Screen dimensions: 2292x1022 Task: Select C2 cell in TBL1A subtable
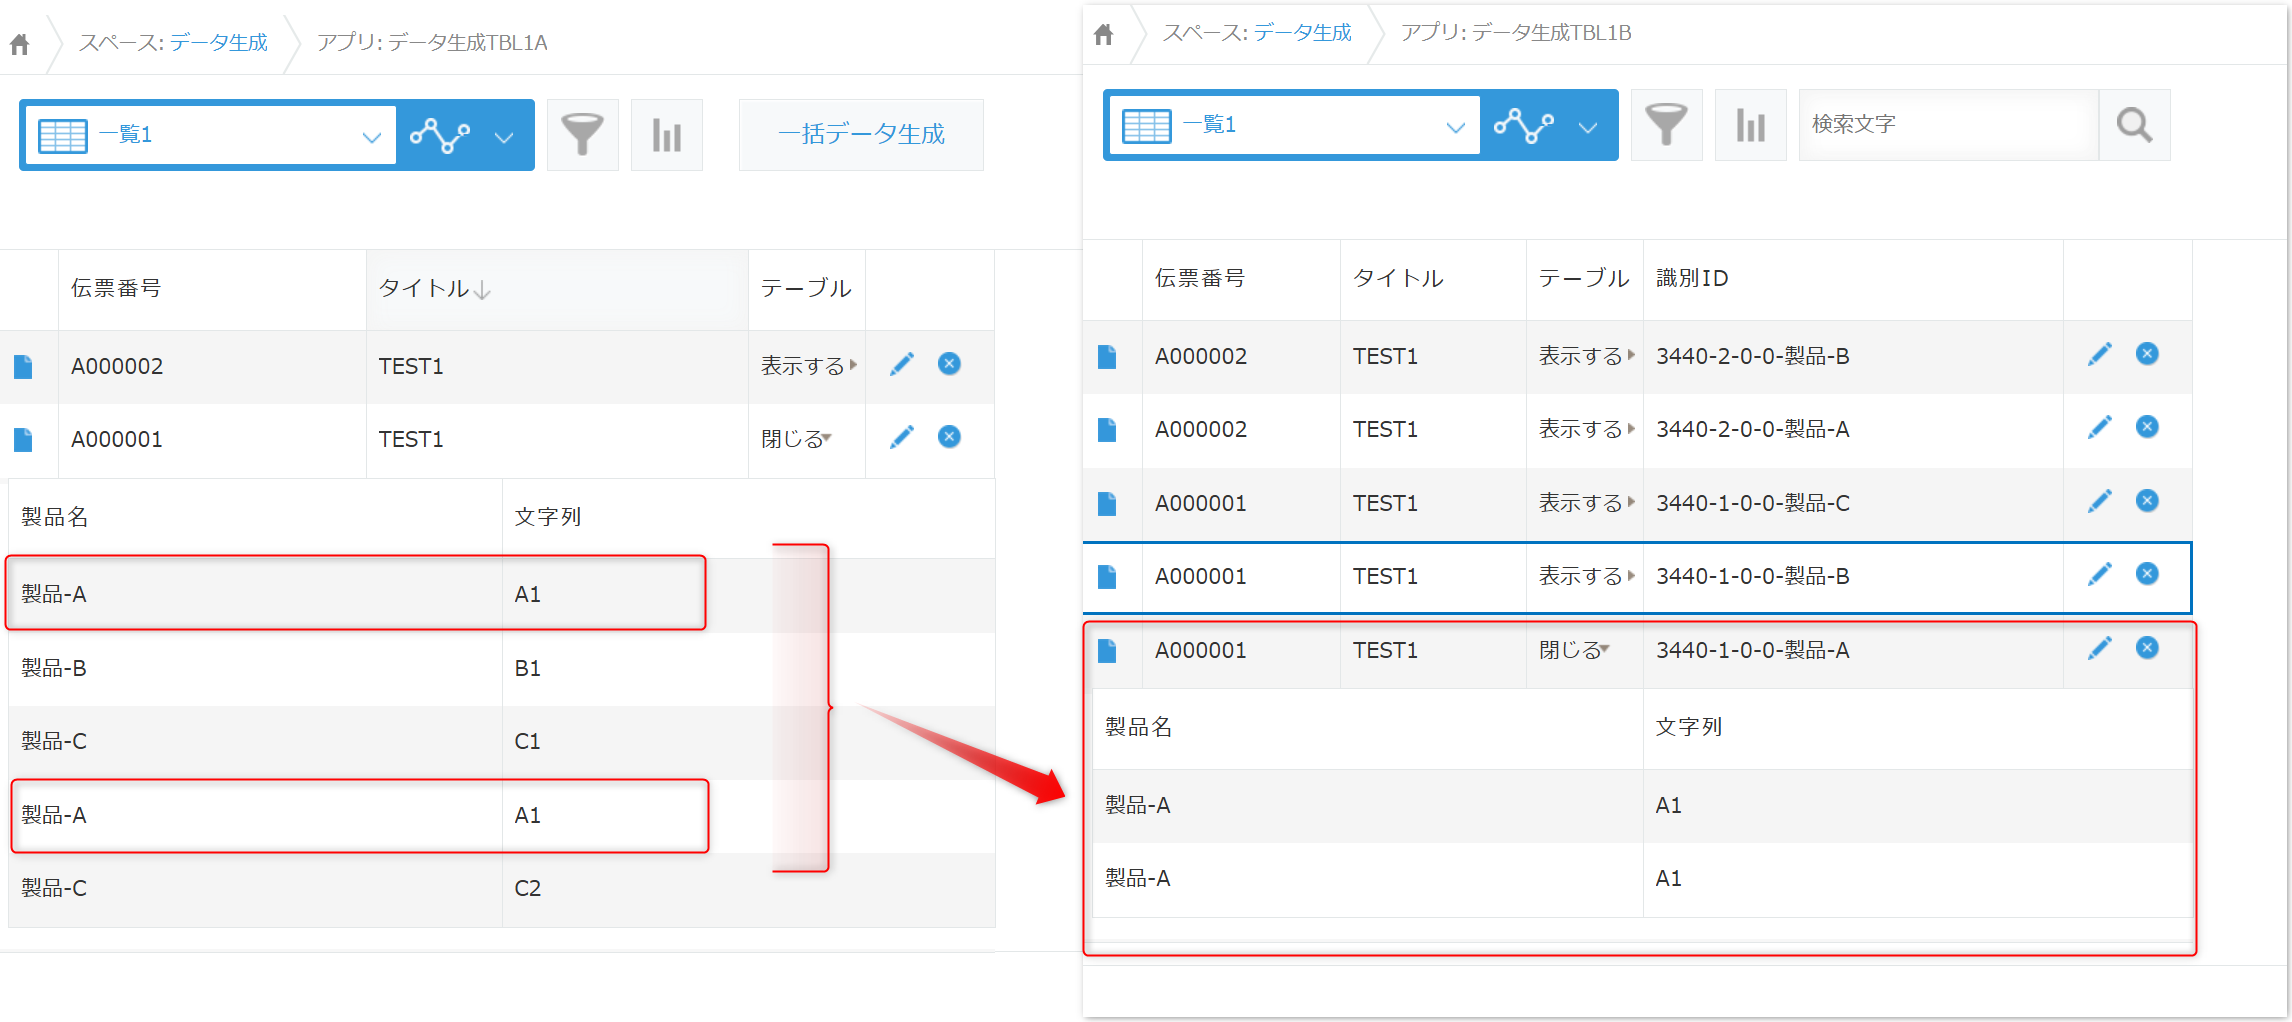[748, 888]
